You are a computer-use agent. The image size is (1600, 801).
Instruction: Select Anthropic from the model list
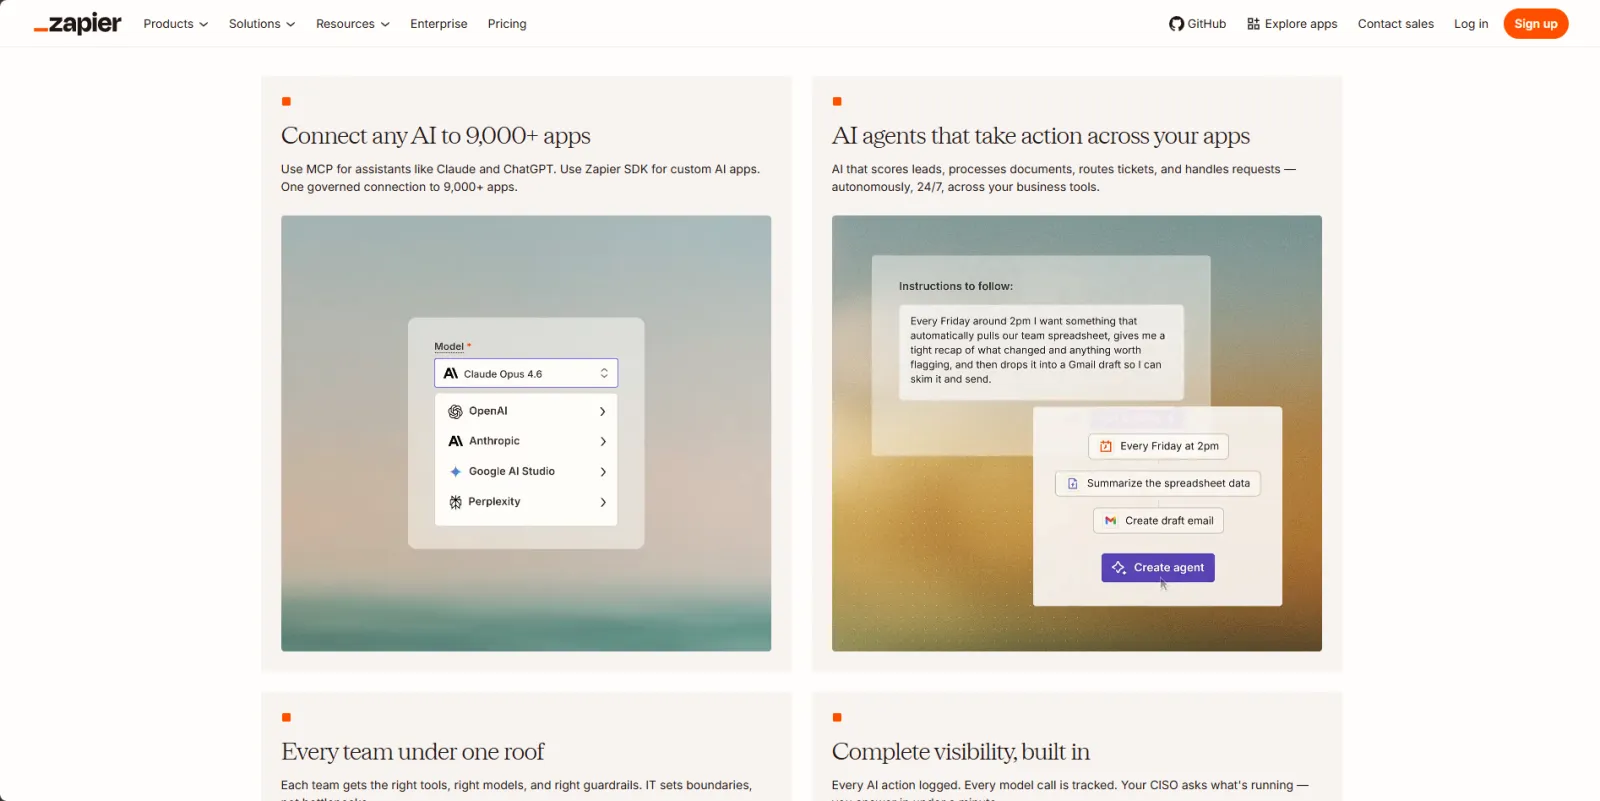(526, 441)
